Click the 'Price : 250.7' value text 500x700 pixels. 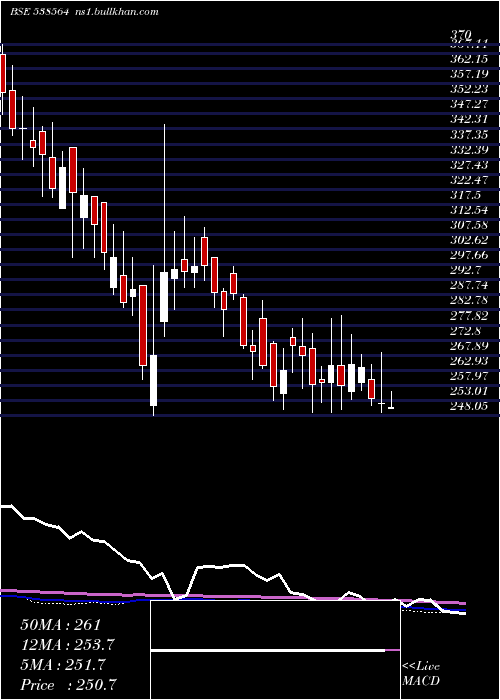(70, 685)
